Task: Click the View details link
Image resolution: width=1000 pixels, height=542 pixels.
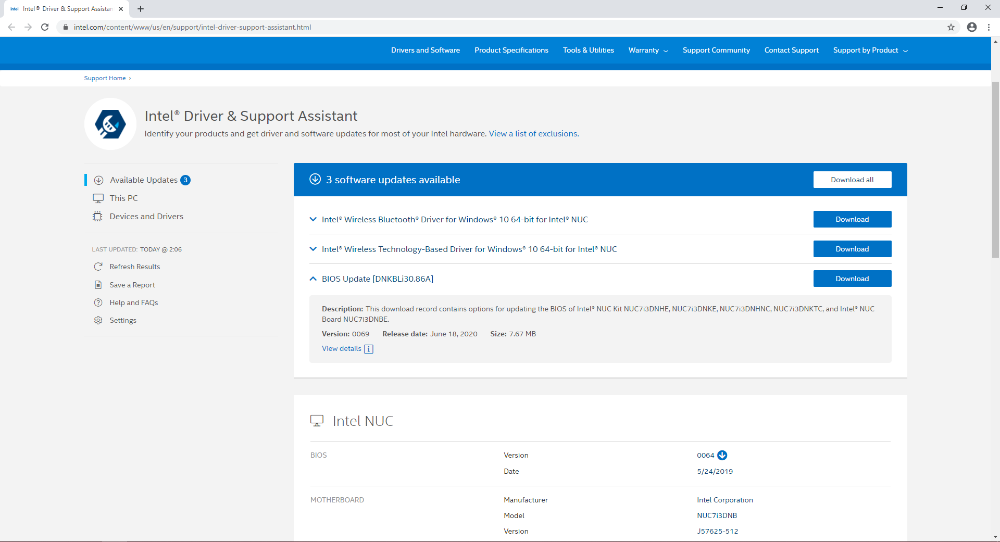Action: click(341, 349)
